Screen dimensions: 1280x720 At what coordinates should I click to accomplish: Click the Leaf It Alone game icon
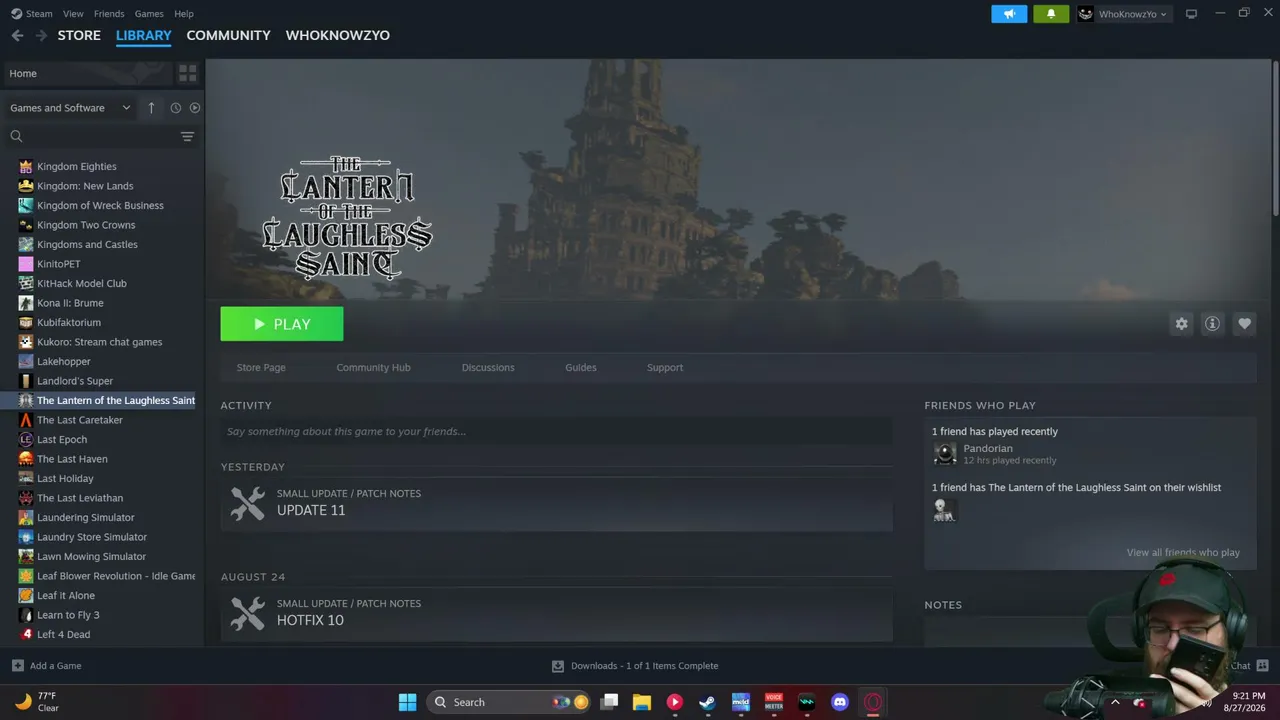coord(26,595)
